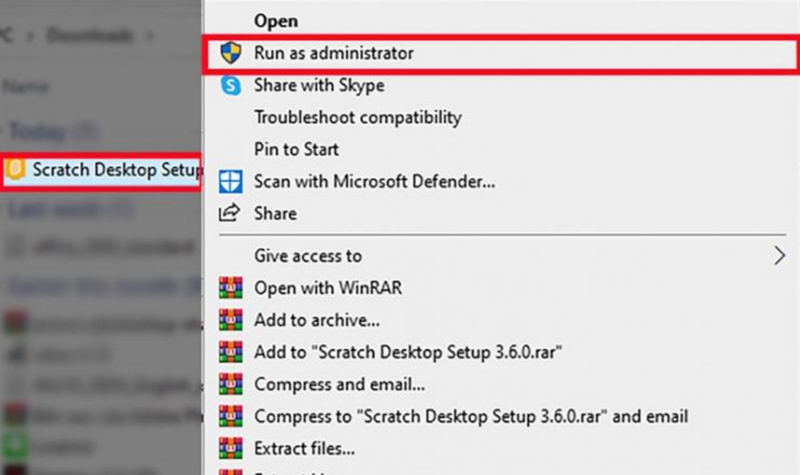The width and height of the screenshot is (800, 475).
Task: Select Compress to rar and email option
Action: (x=471, y=416)
